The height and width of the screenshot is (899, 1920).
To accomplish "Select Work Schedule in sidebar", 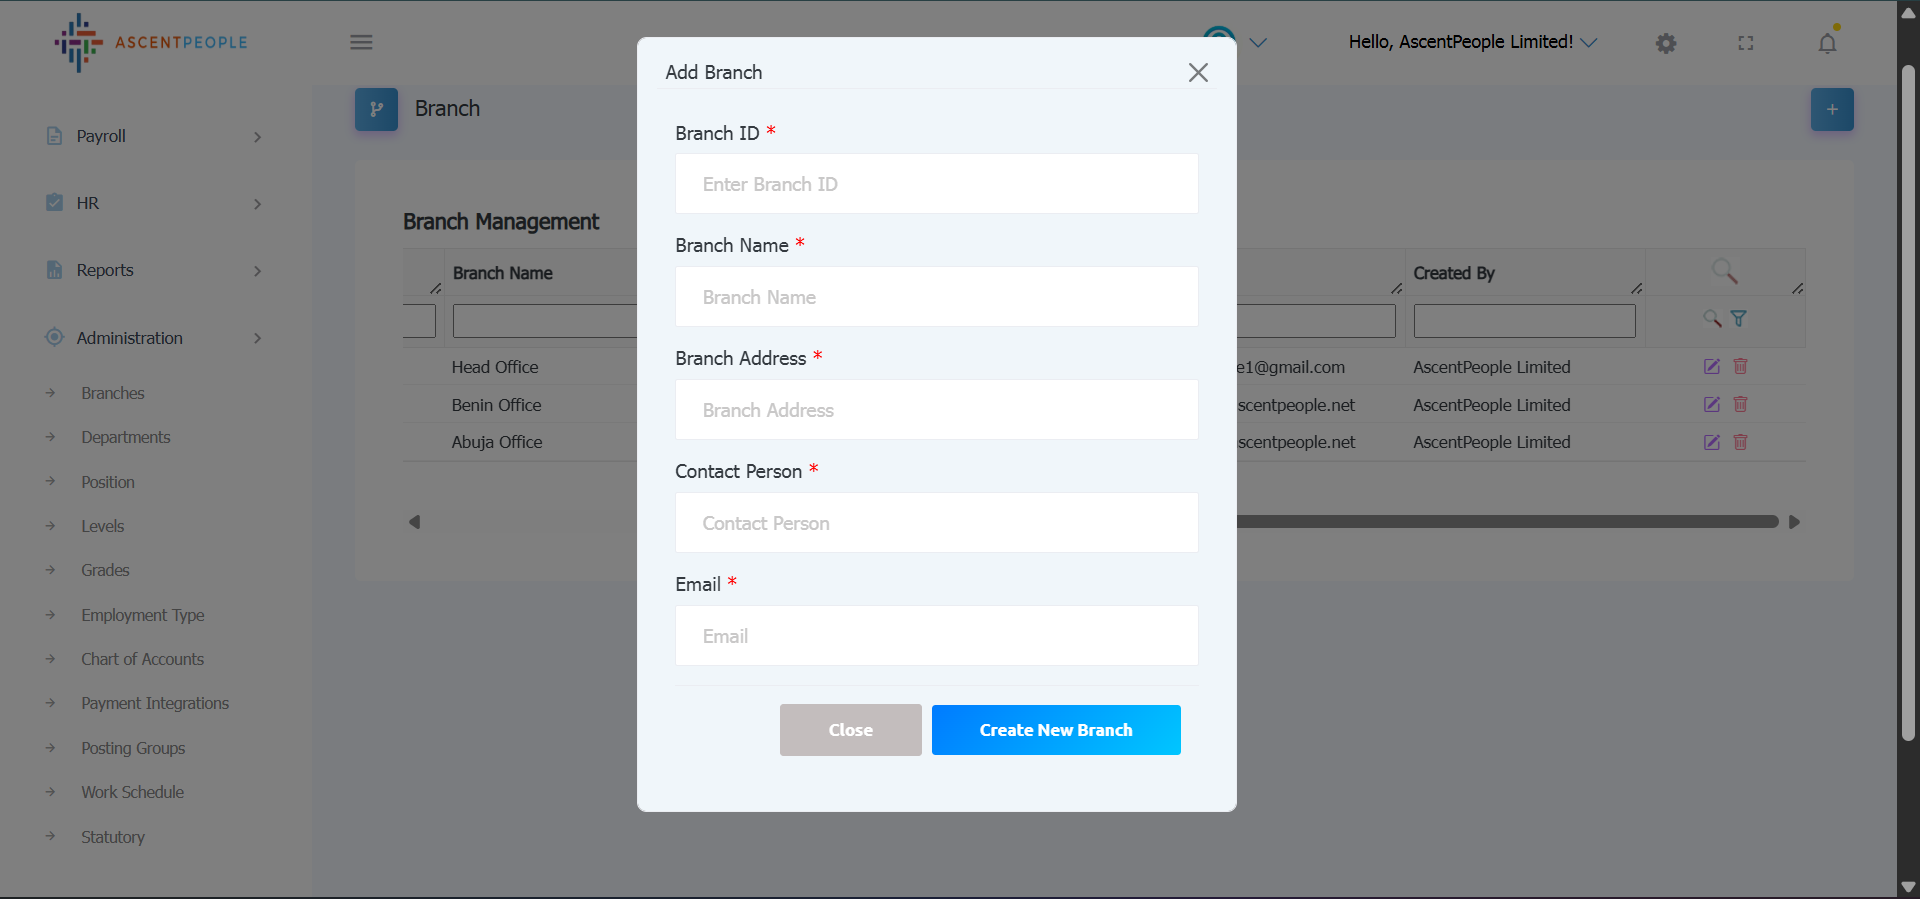I will [133, 792].
